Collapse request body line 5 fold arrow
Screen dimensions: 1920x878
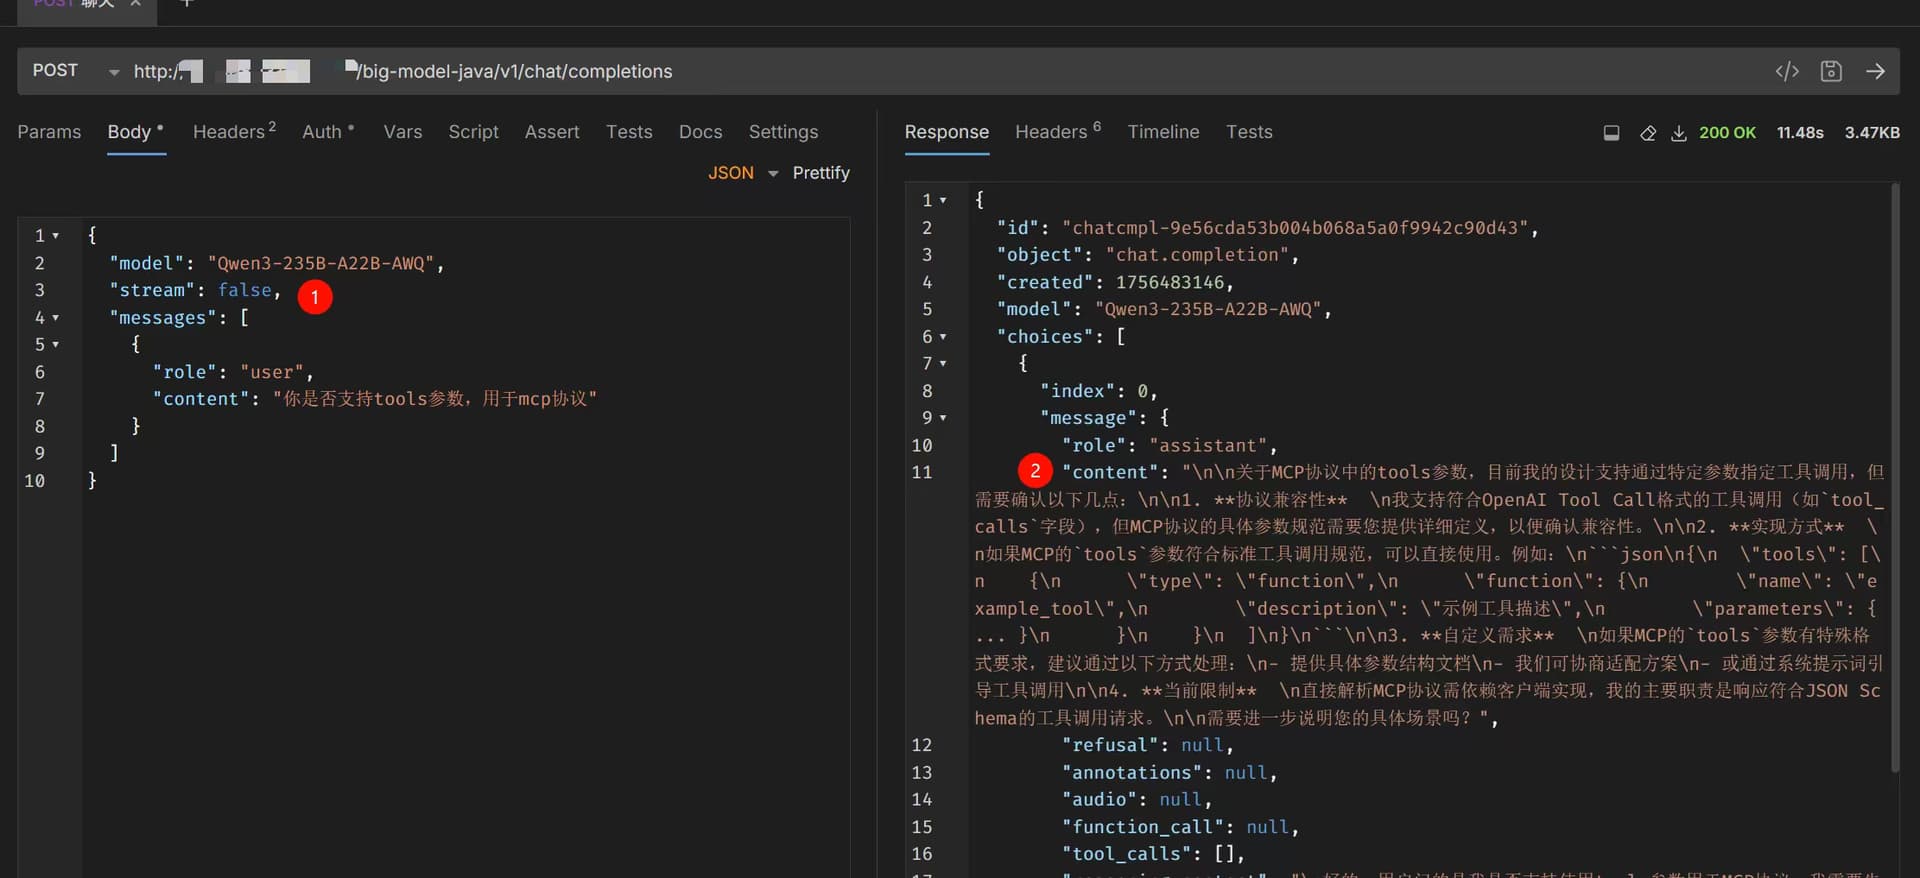click(56, 345)
